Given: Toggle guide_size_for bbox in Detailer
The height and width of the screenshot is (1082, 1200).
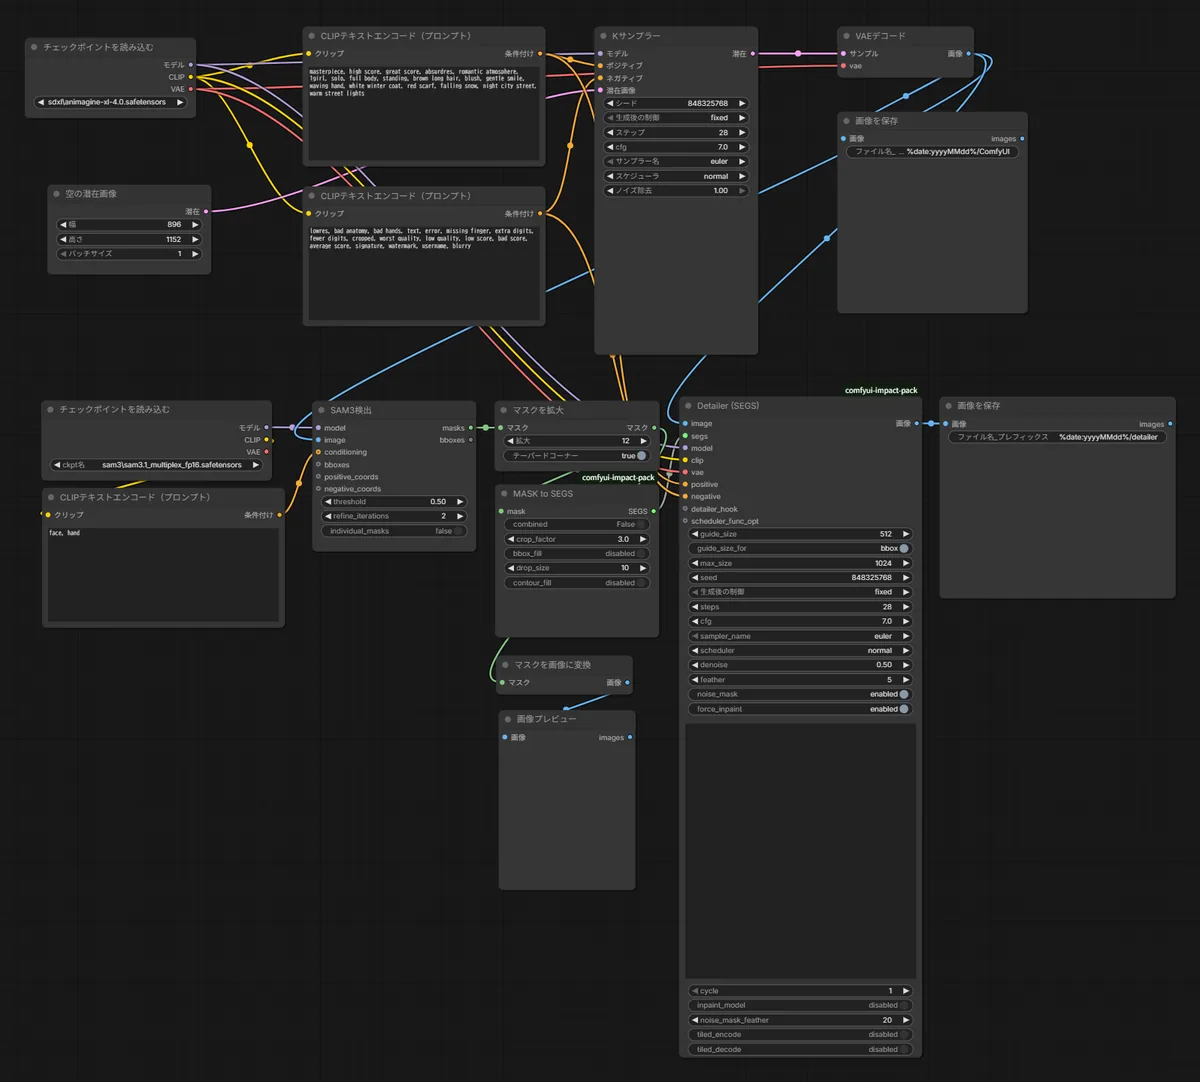Looking at the screenshot, I should pyautogui.click(x=800, y=548).
